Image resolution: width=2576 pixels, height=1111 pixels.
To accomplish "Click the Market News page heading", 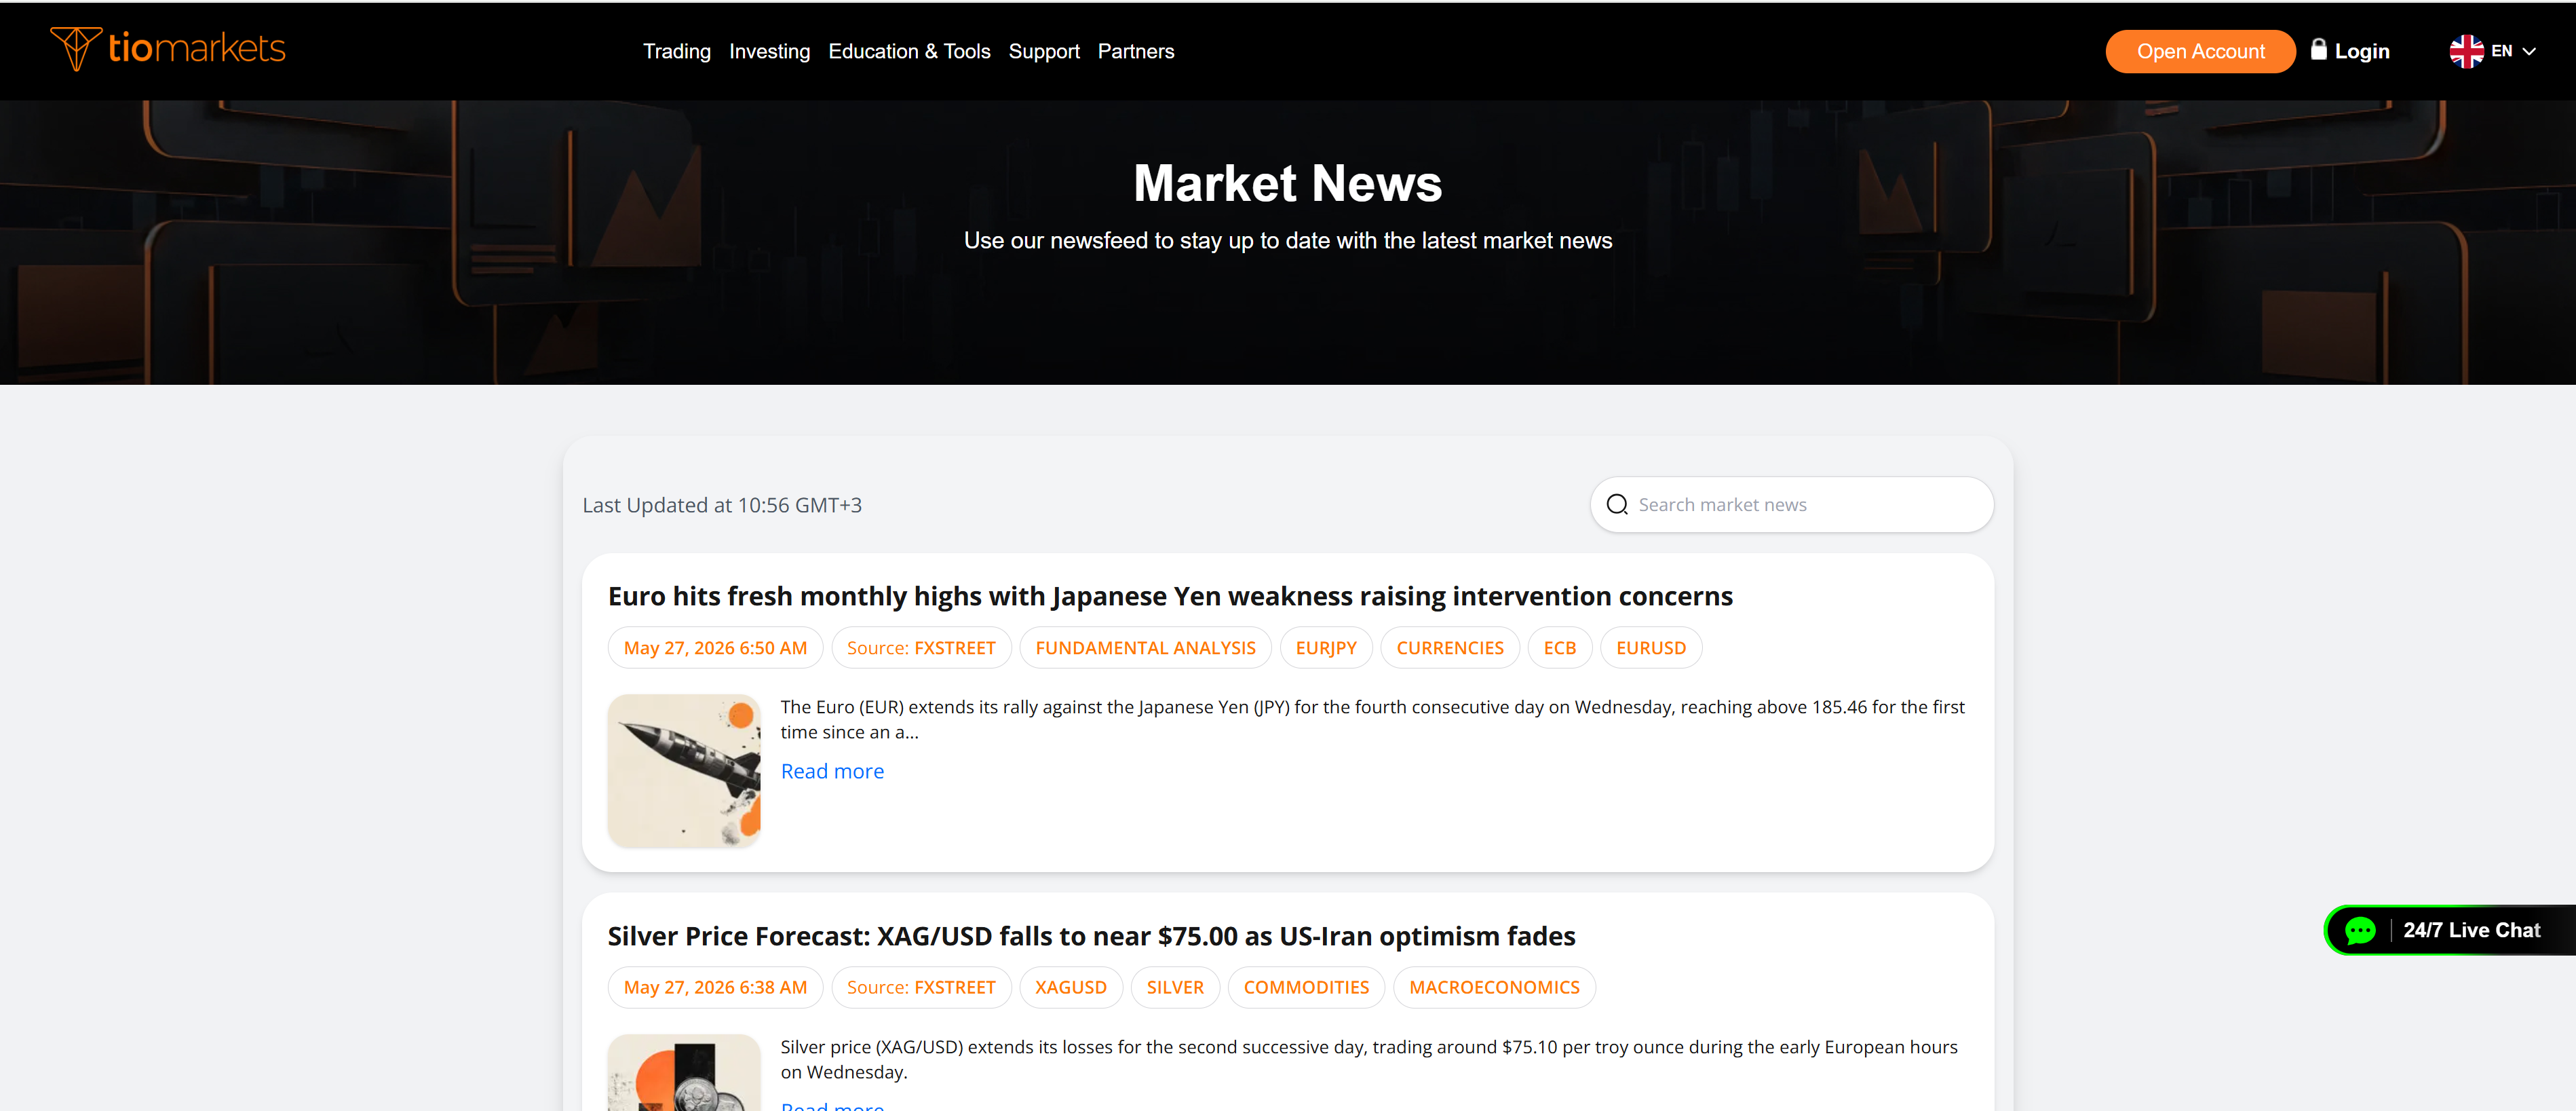I will coord(1288,183).
